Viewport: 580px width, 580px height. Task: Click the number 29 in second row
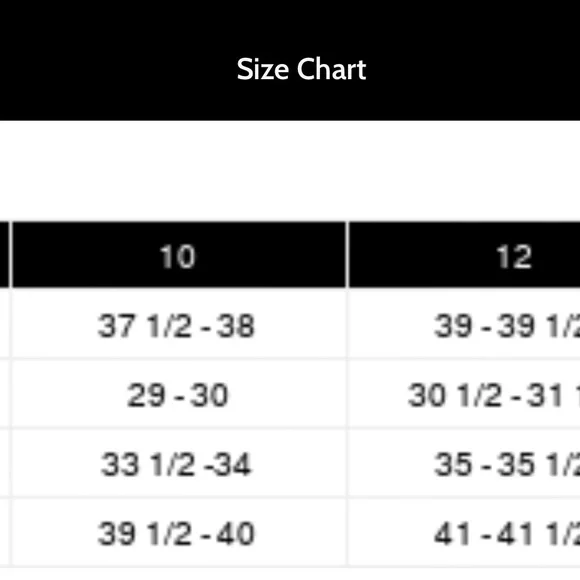click(146, 395)
